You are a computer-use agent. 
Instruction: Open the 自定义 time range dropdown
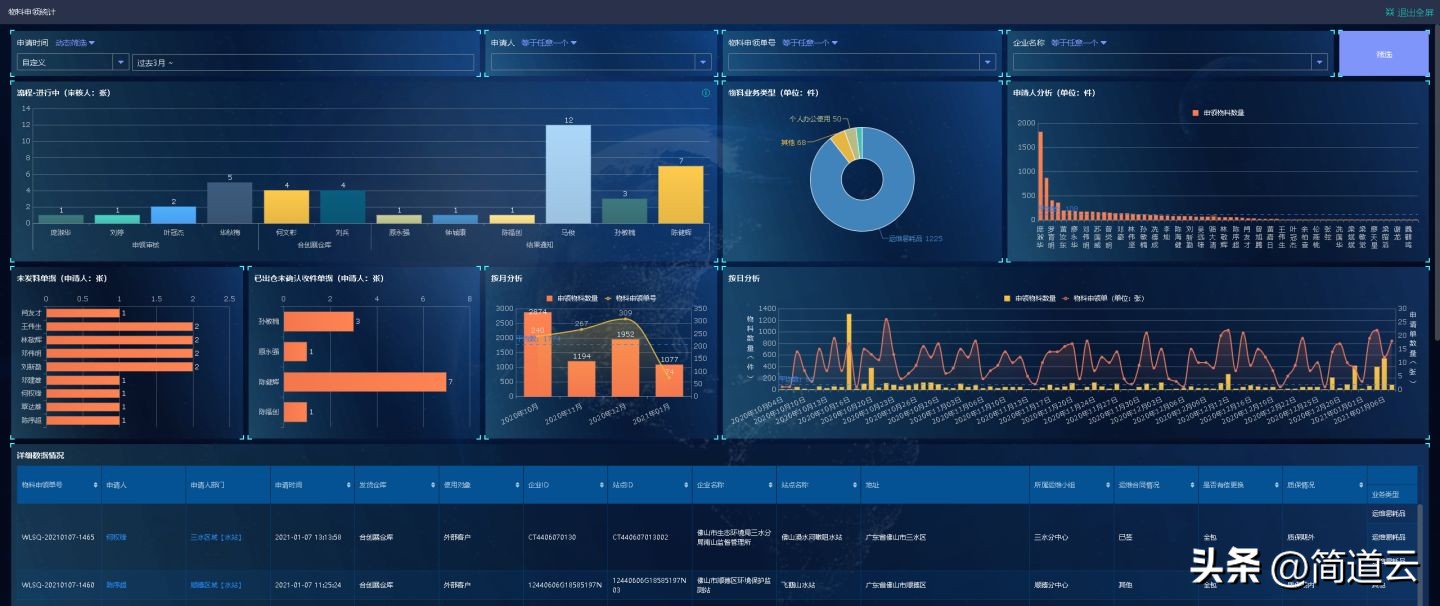(x=72, y=62)
